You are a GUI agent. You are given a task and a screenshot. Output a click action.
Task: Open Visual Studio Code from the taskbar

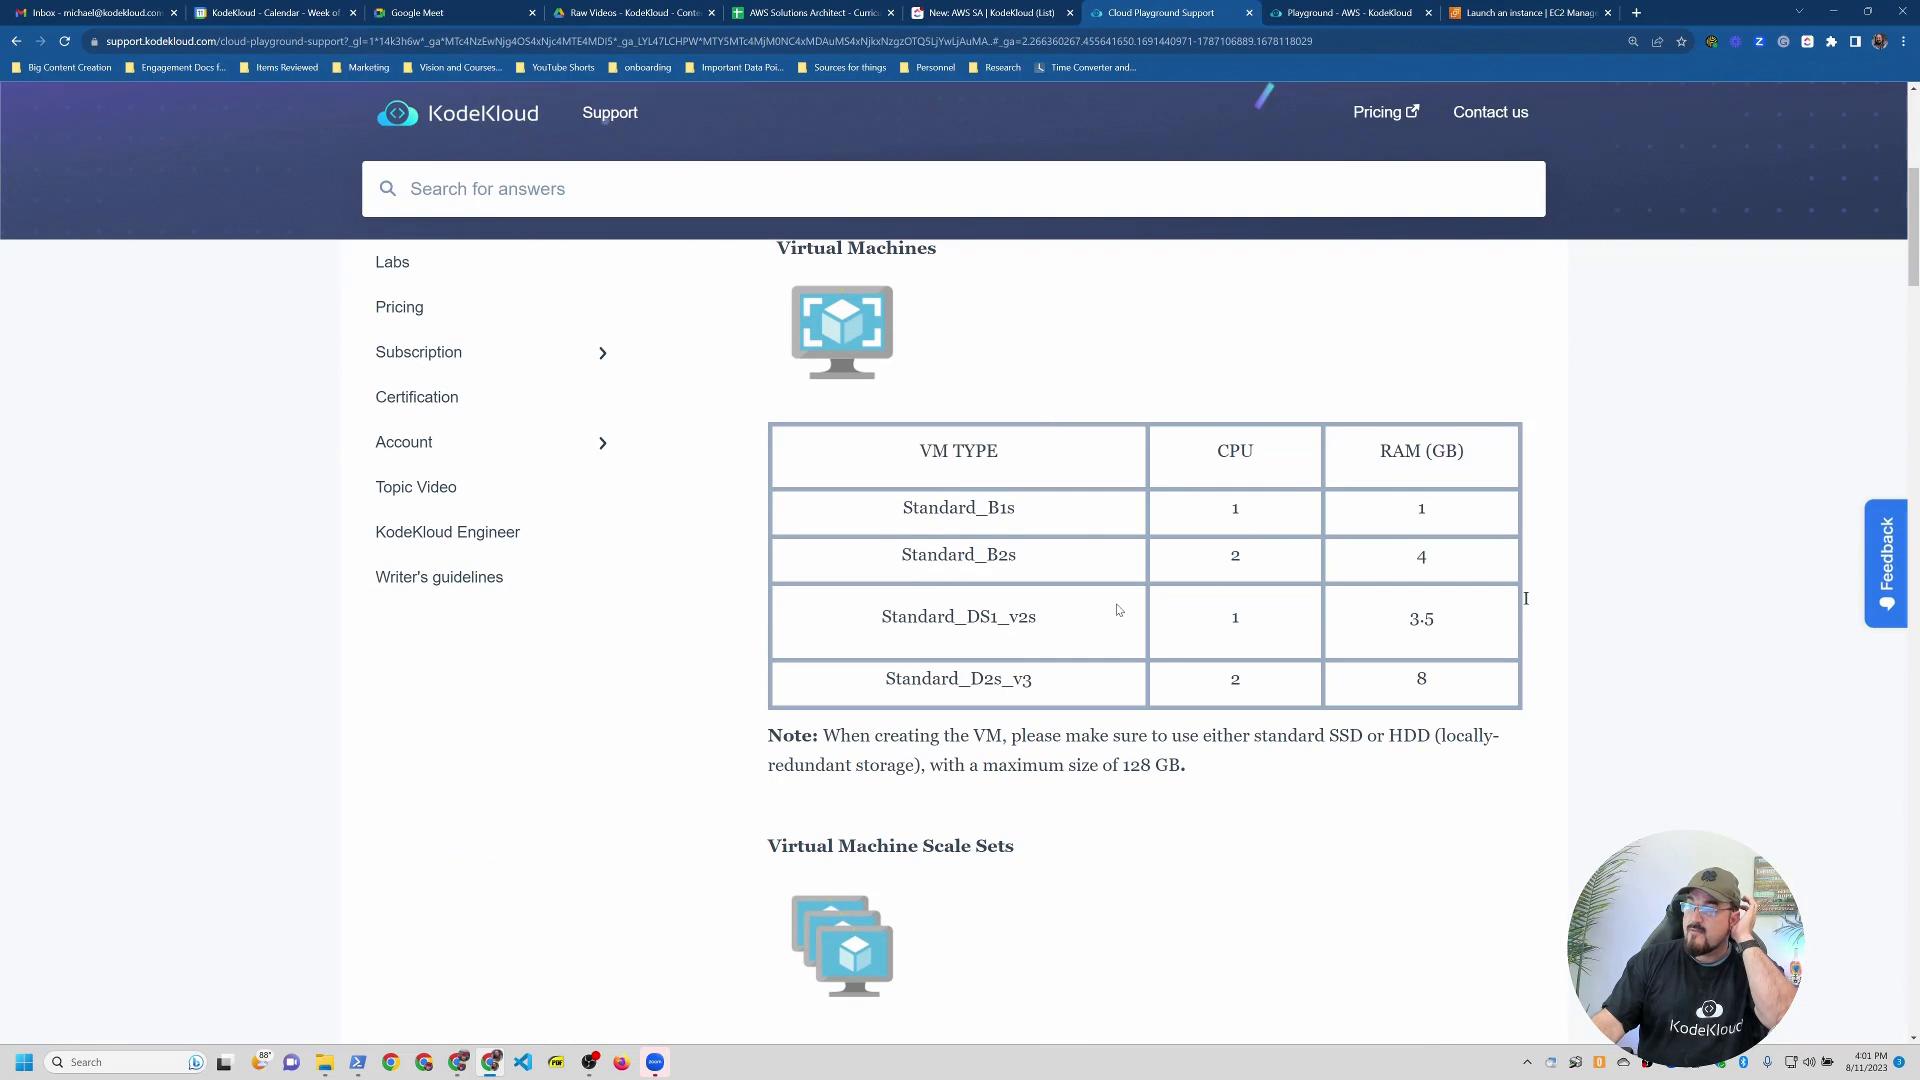click(523, 1062)
